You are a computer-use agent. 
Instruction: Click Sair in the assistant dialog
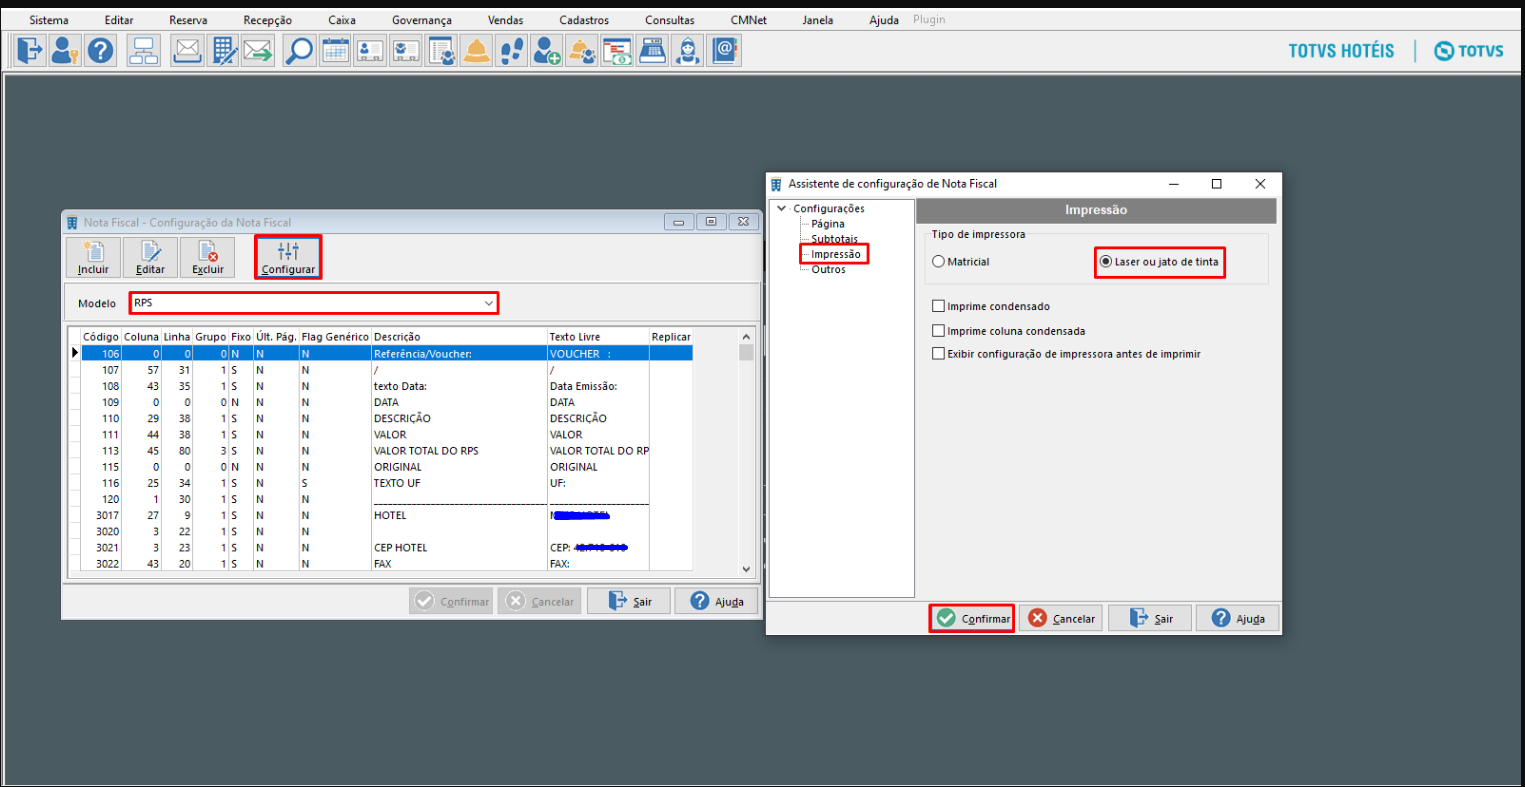tap(1149, 618)
